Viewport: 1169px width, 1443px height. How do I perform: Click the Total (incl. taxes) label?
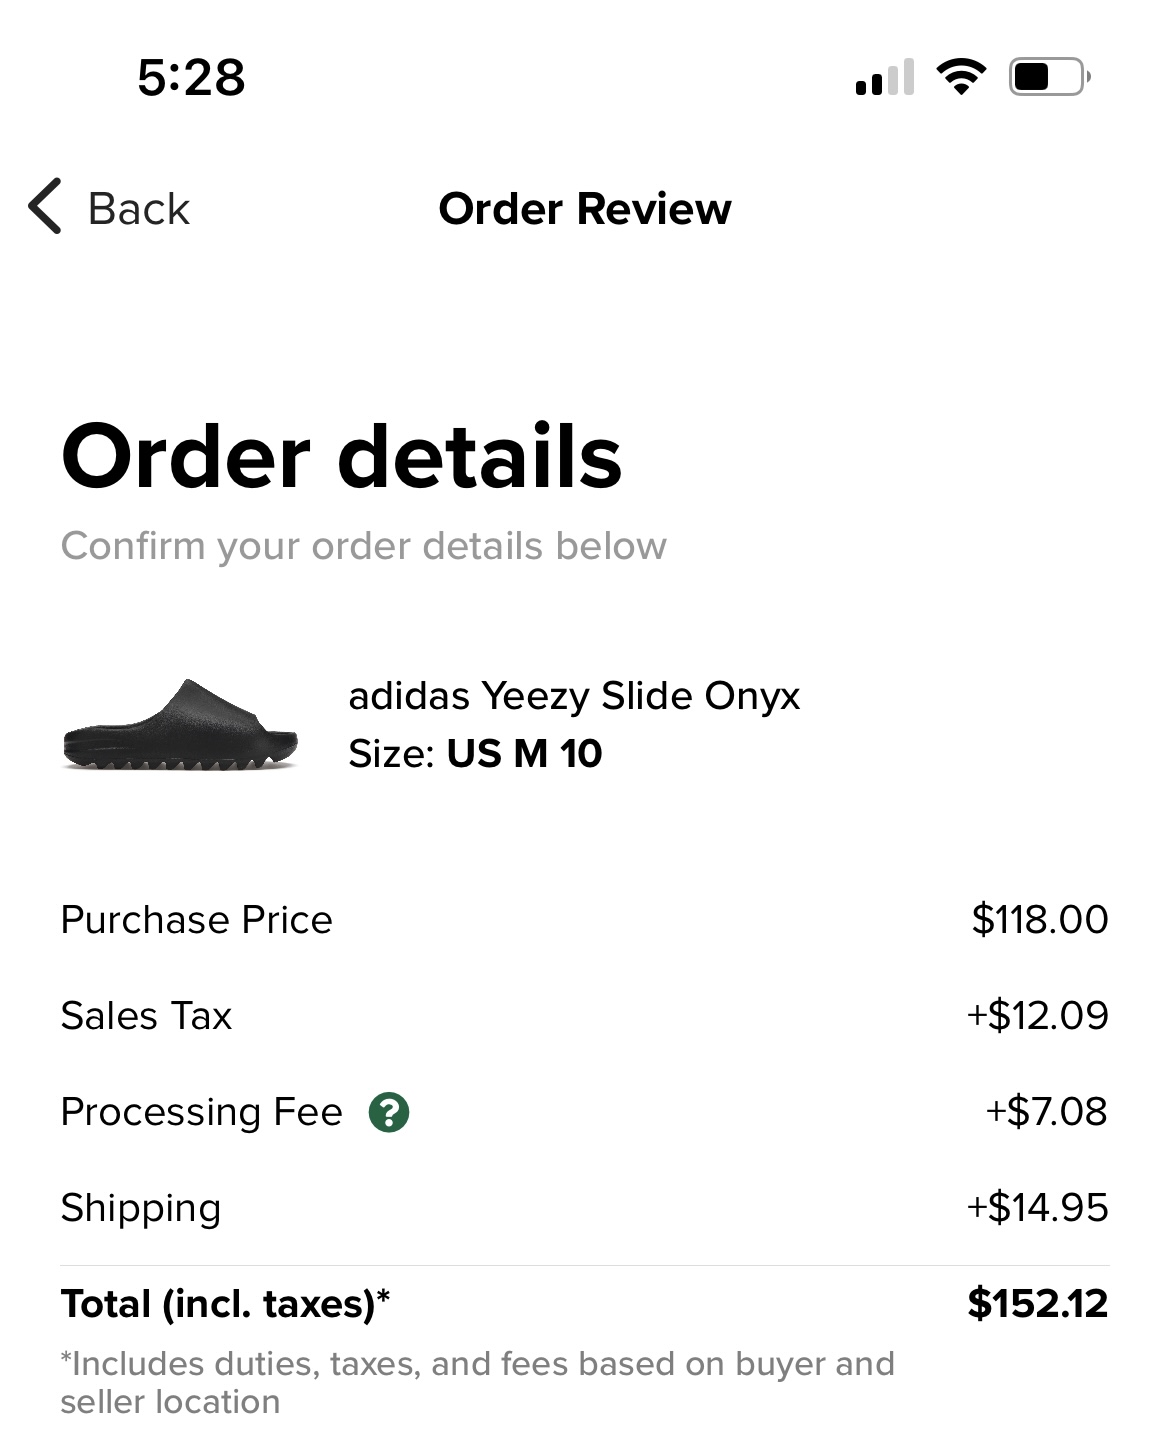pos(225,1304)
